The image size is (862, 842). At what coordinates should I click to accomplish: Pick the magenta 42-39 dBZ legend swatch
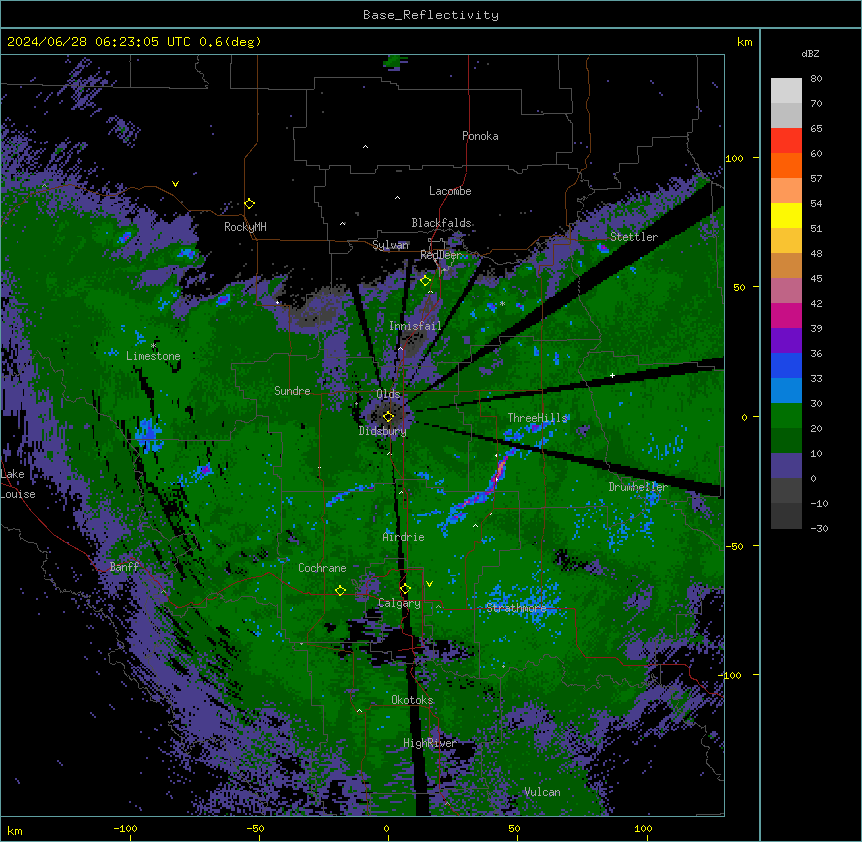786,315
